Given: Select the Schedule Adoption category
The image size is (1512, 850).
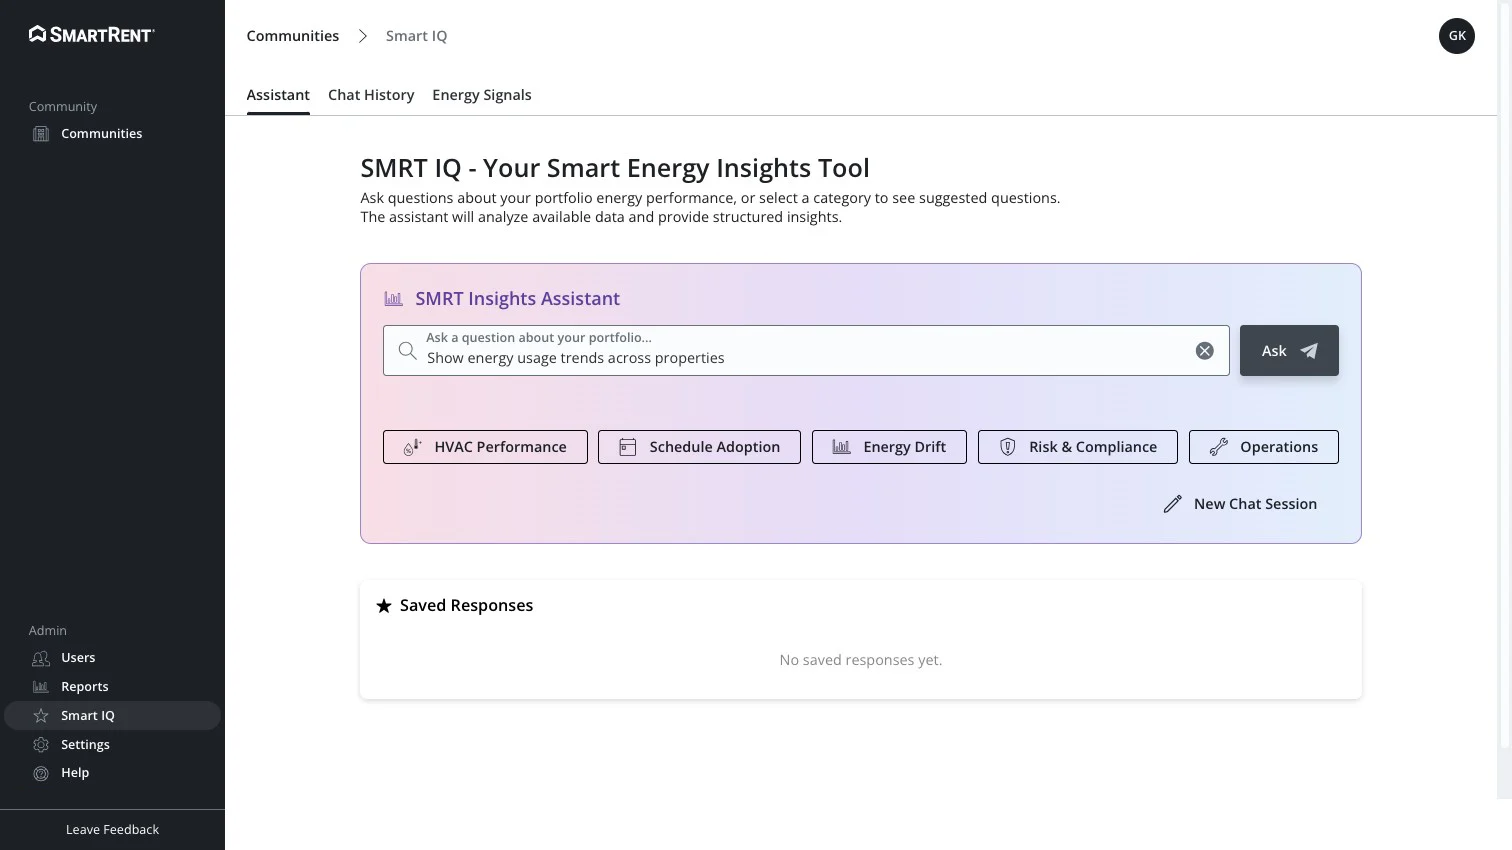Looking at the screenshot, I should point(699,447).
